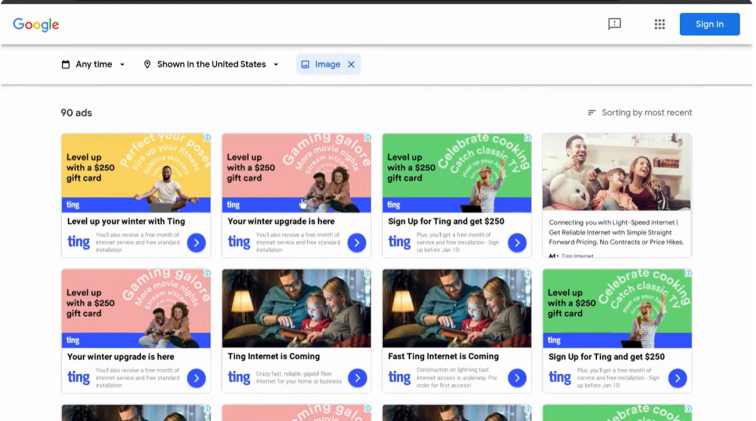Screen dimensions: 756x421
Task: Click the calendar icon beside Any time
Action: pyautogui.click(x=66, y=64)
